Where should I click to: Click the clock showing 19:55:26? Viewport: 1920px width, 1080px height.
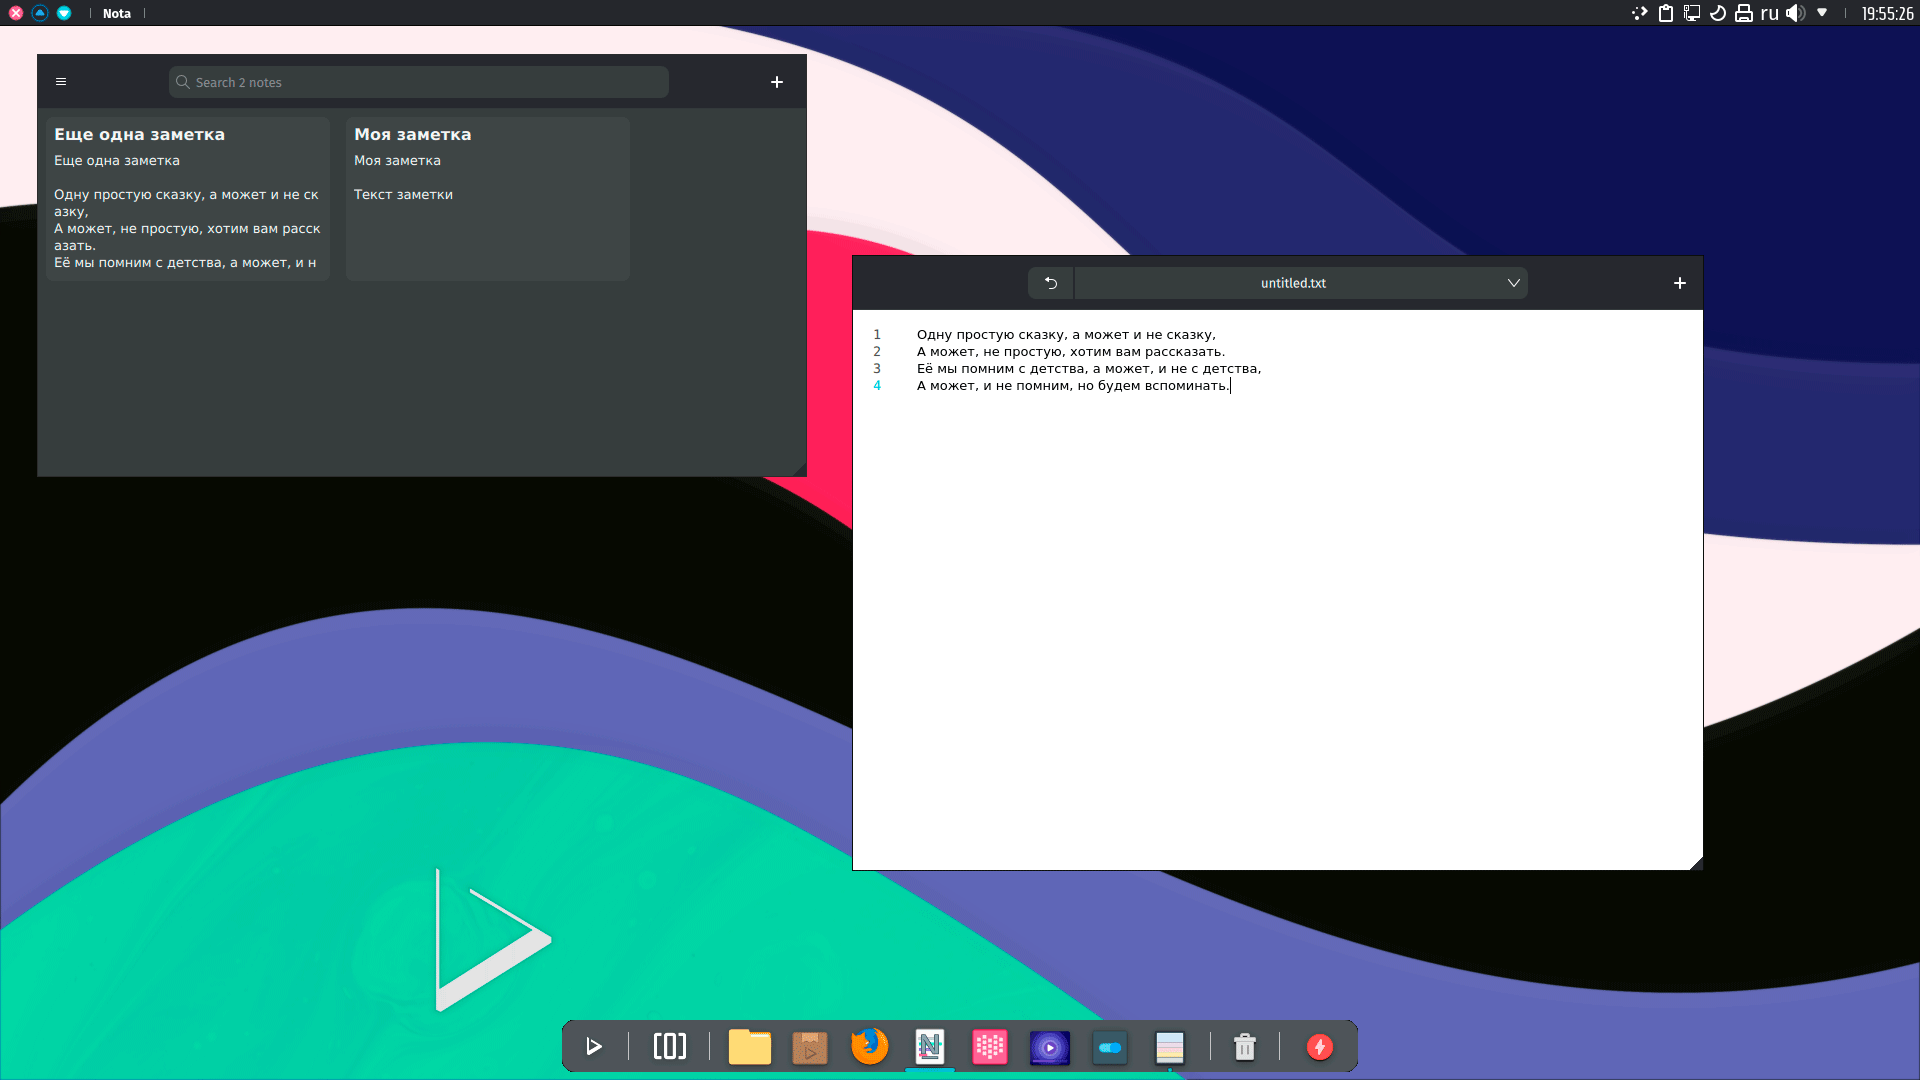pos(1887,13)
